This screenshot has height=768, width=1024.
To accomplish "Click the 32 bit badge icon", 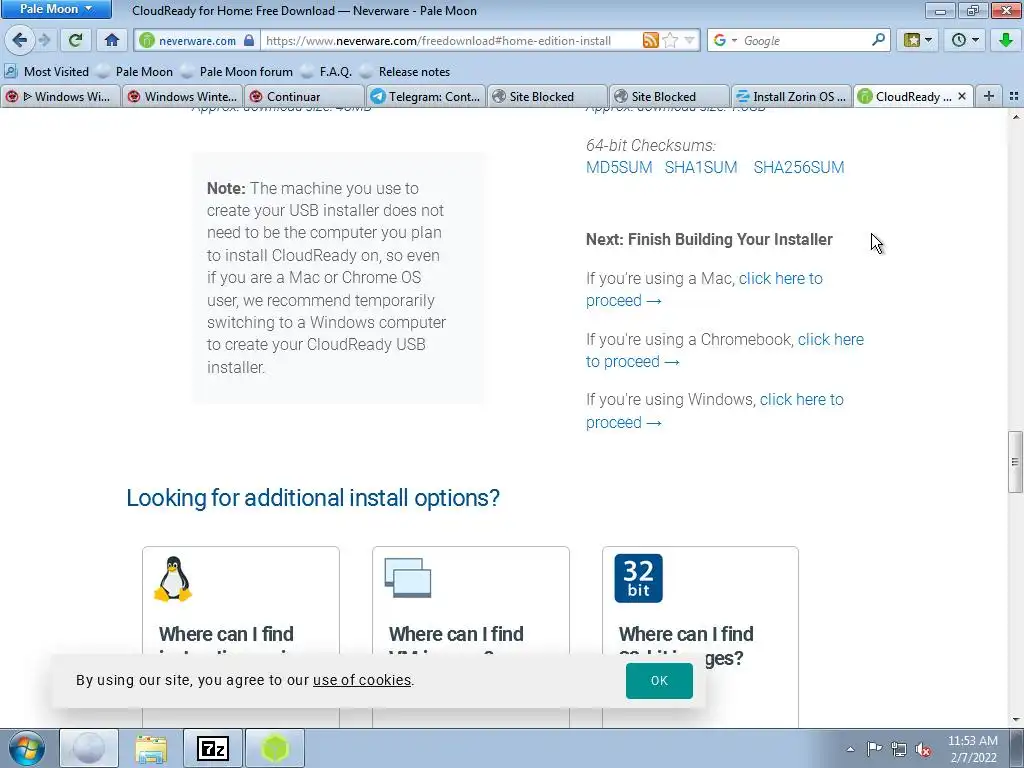I will pyautogui.click(x=638, y=578).
